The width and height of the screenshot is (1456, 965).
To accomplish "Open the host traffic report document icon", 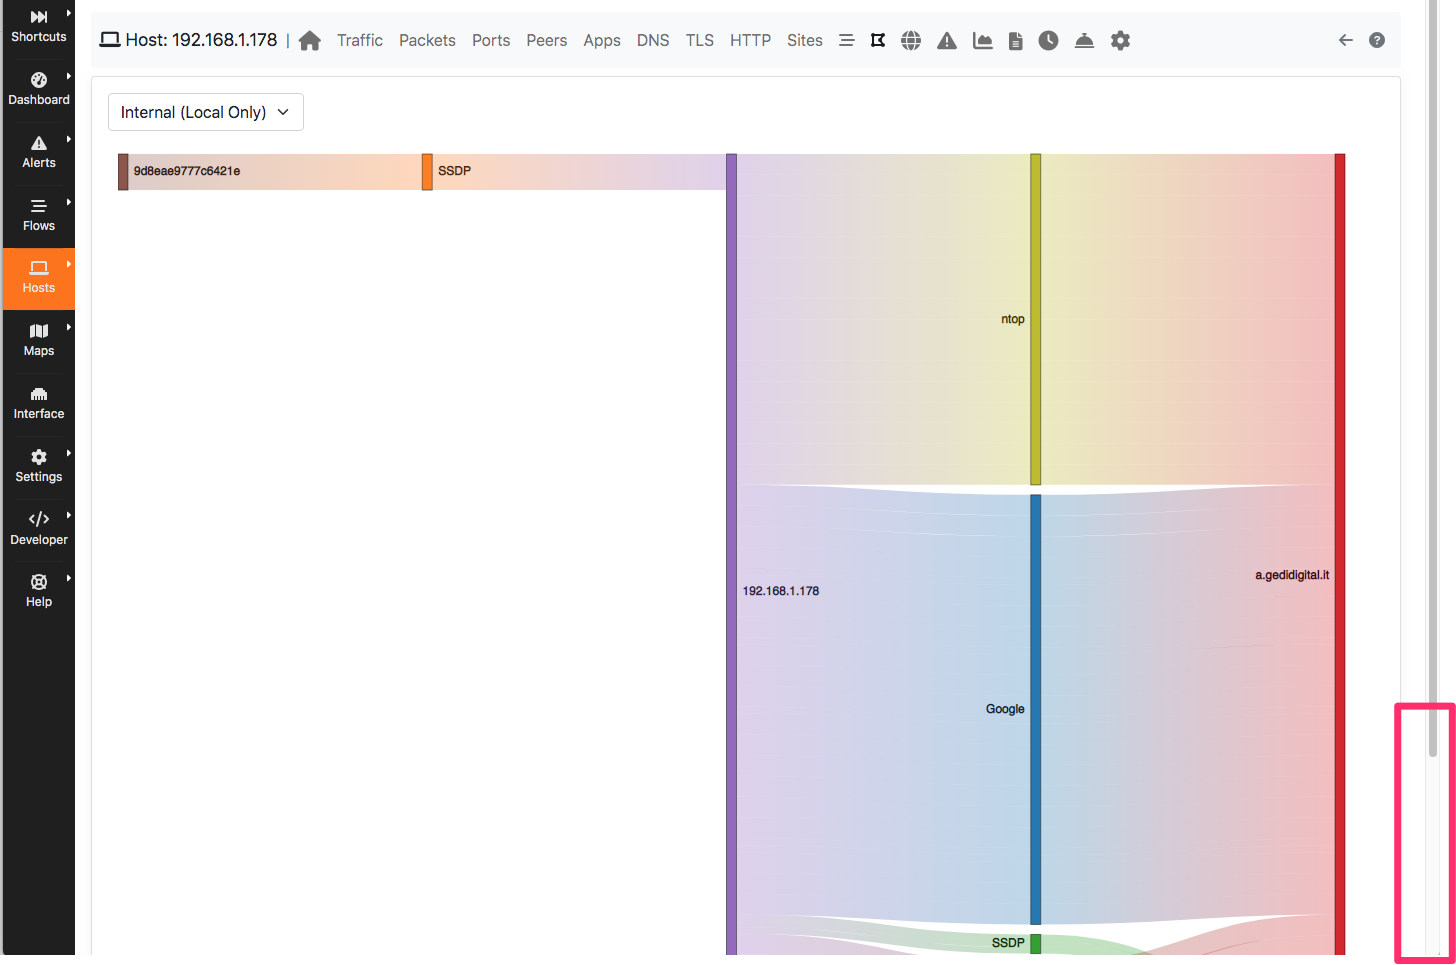I will pyautogui.click(x=1015, y=40).
